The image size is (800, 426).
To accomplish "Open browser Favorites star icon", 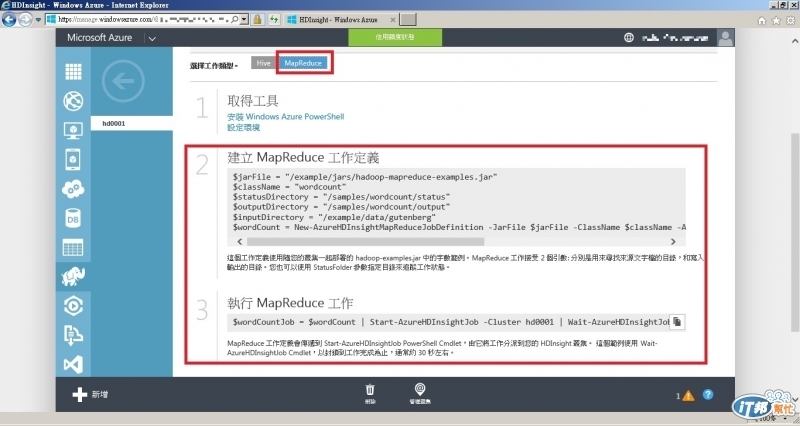I will pyautogui.click(x=776, y=20).
